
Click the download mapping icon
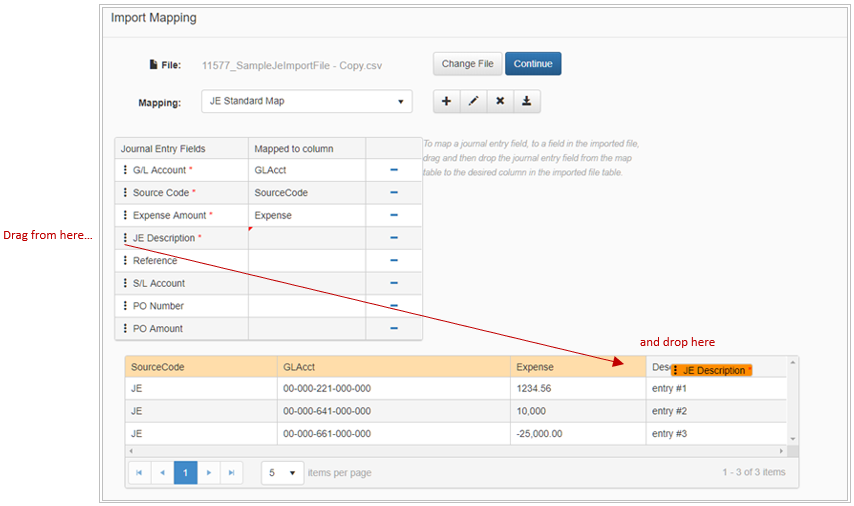tap(527, 101)
